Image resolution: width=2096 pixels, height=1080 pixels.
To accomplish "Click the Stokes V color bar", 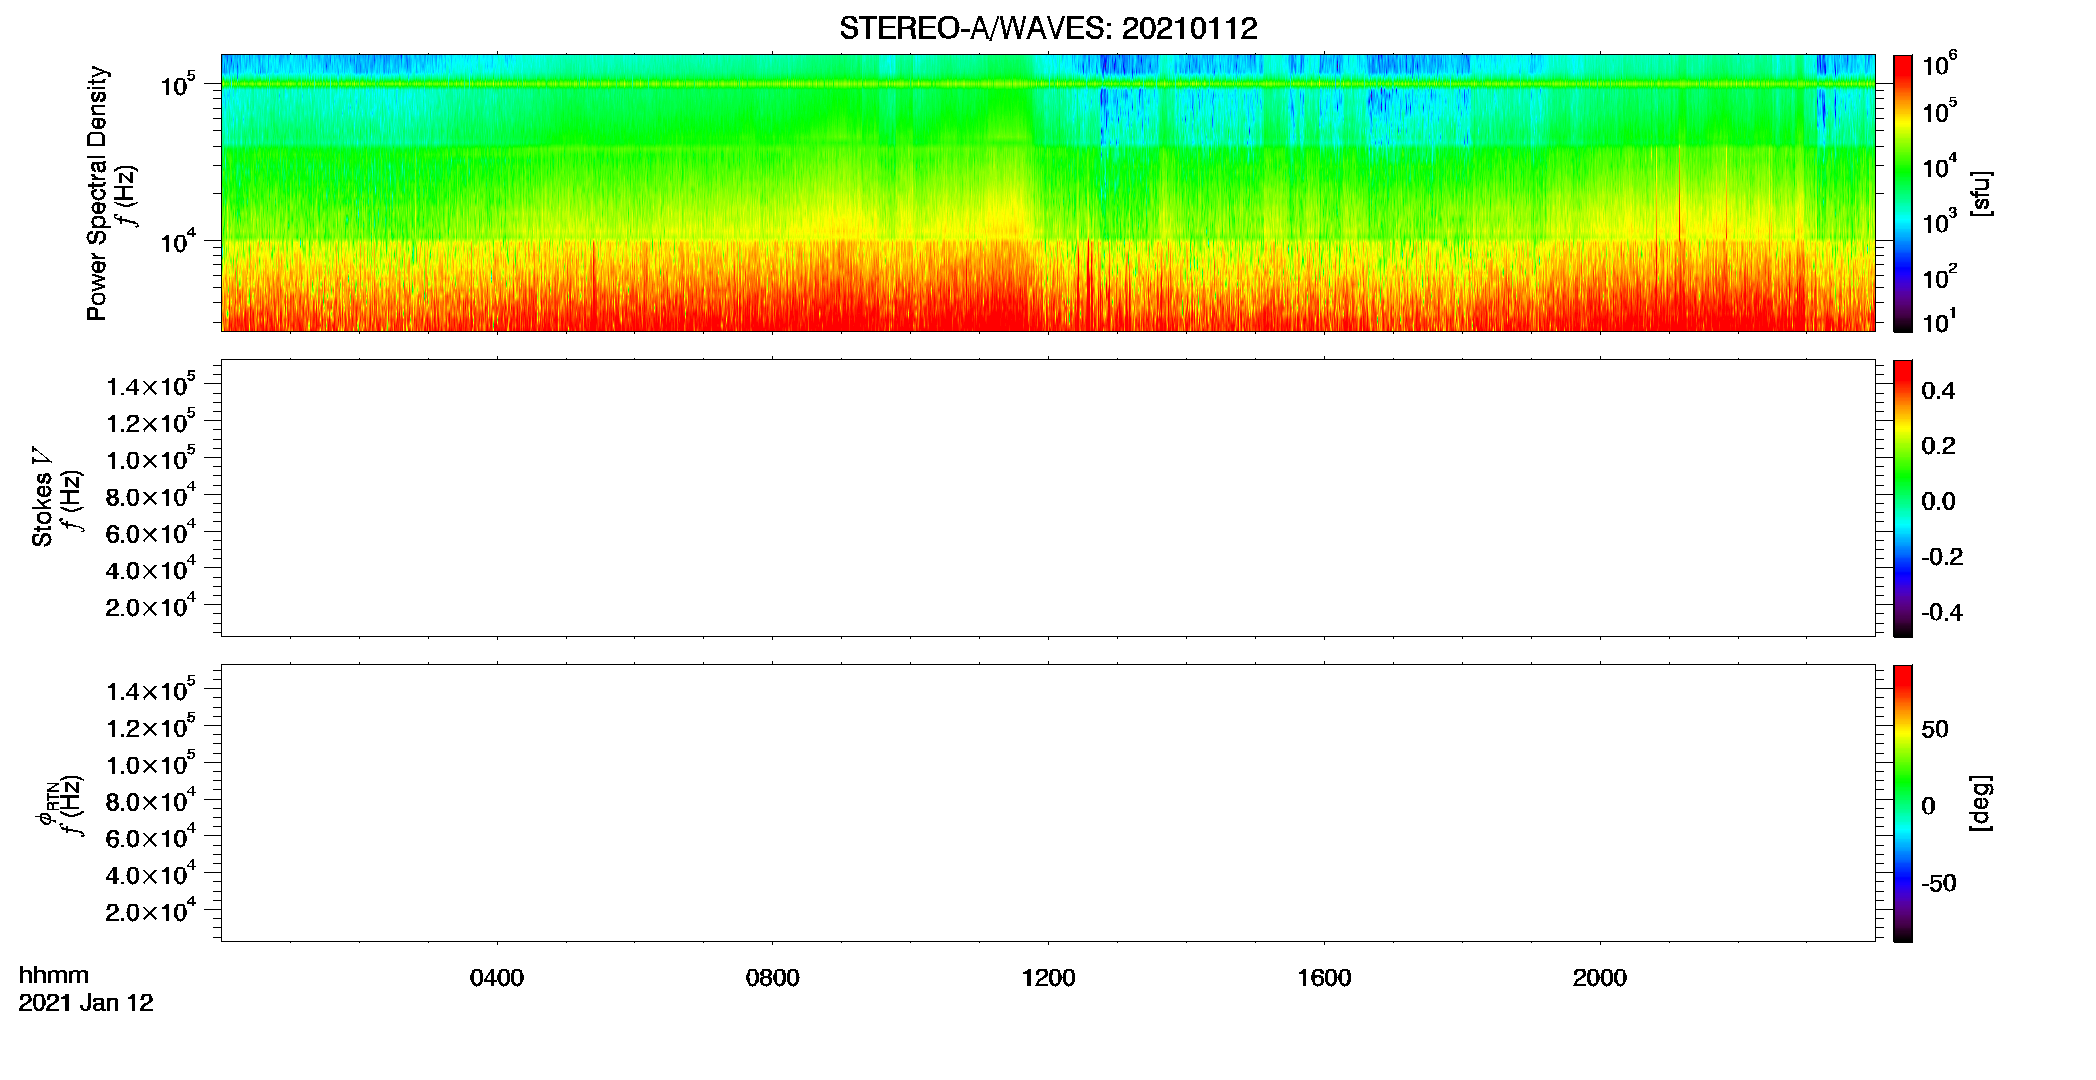I will 1902,498.
